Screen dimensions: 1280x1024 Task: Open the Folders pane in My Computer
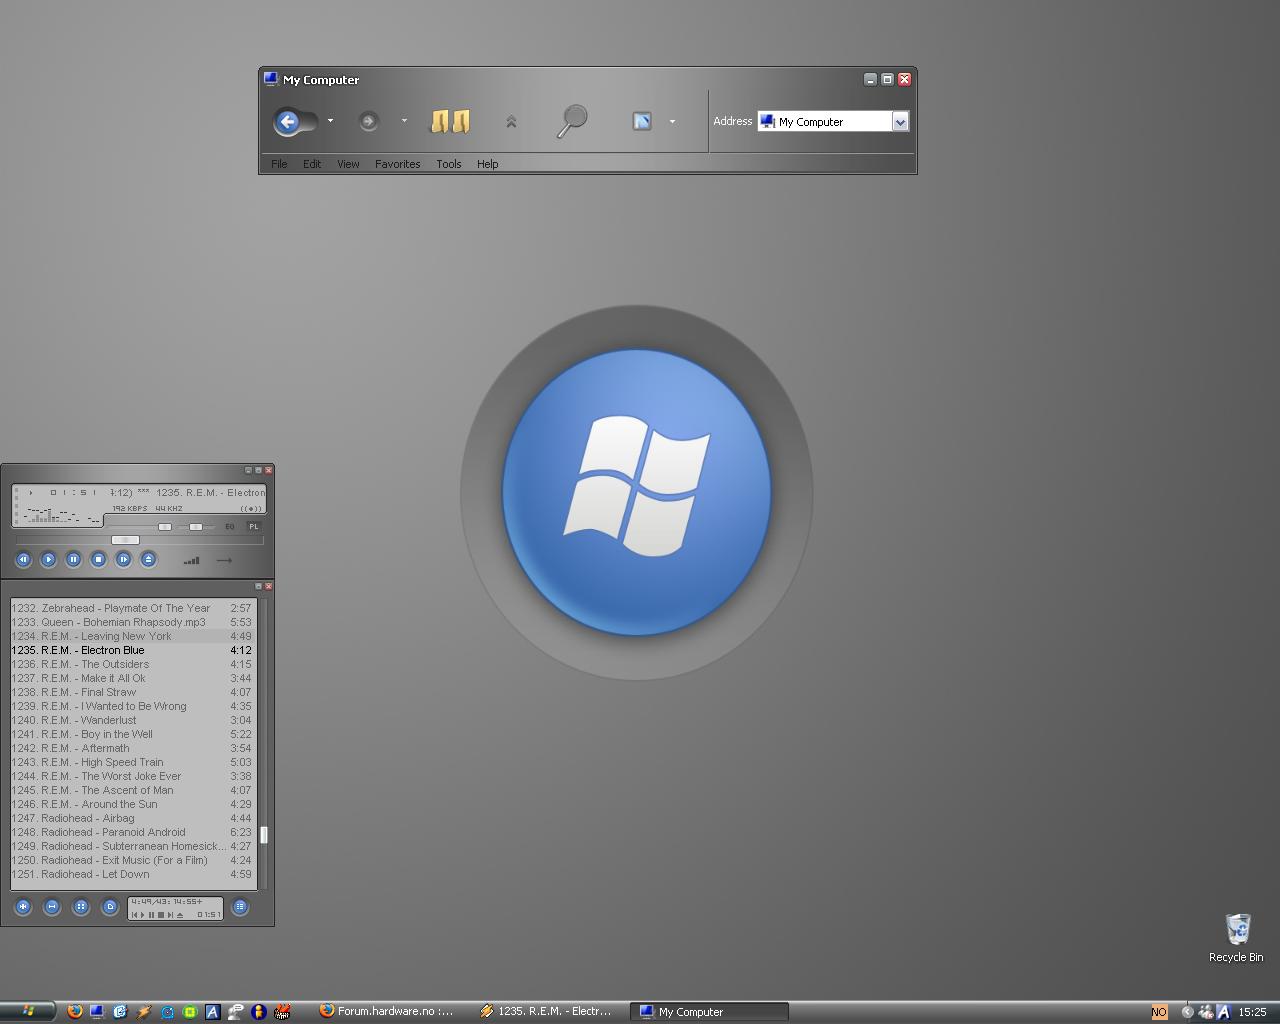coord(450,121)
